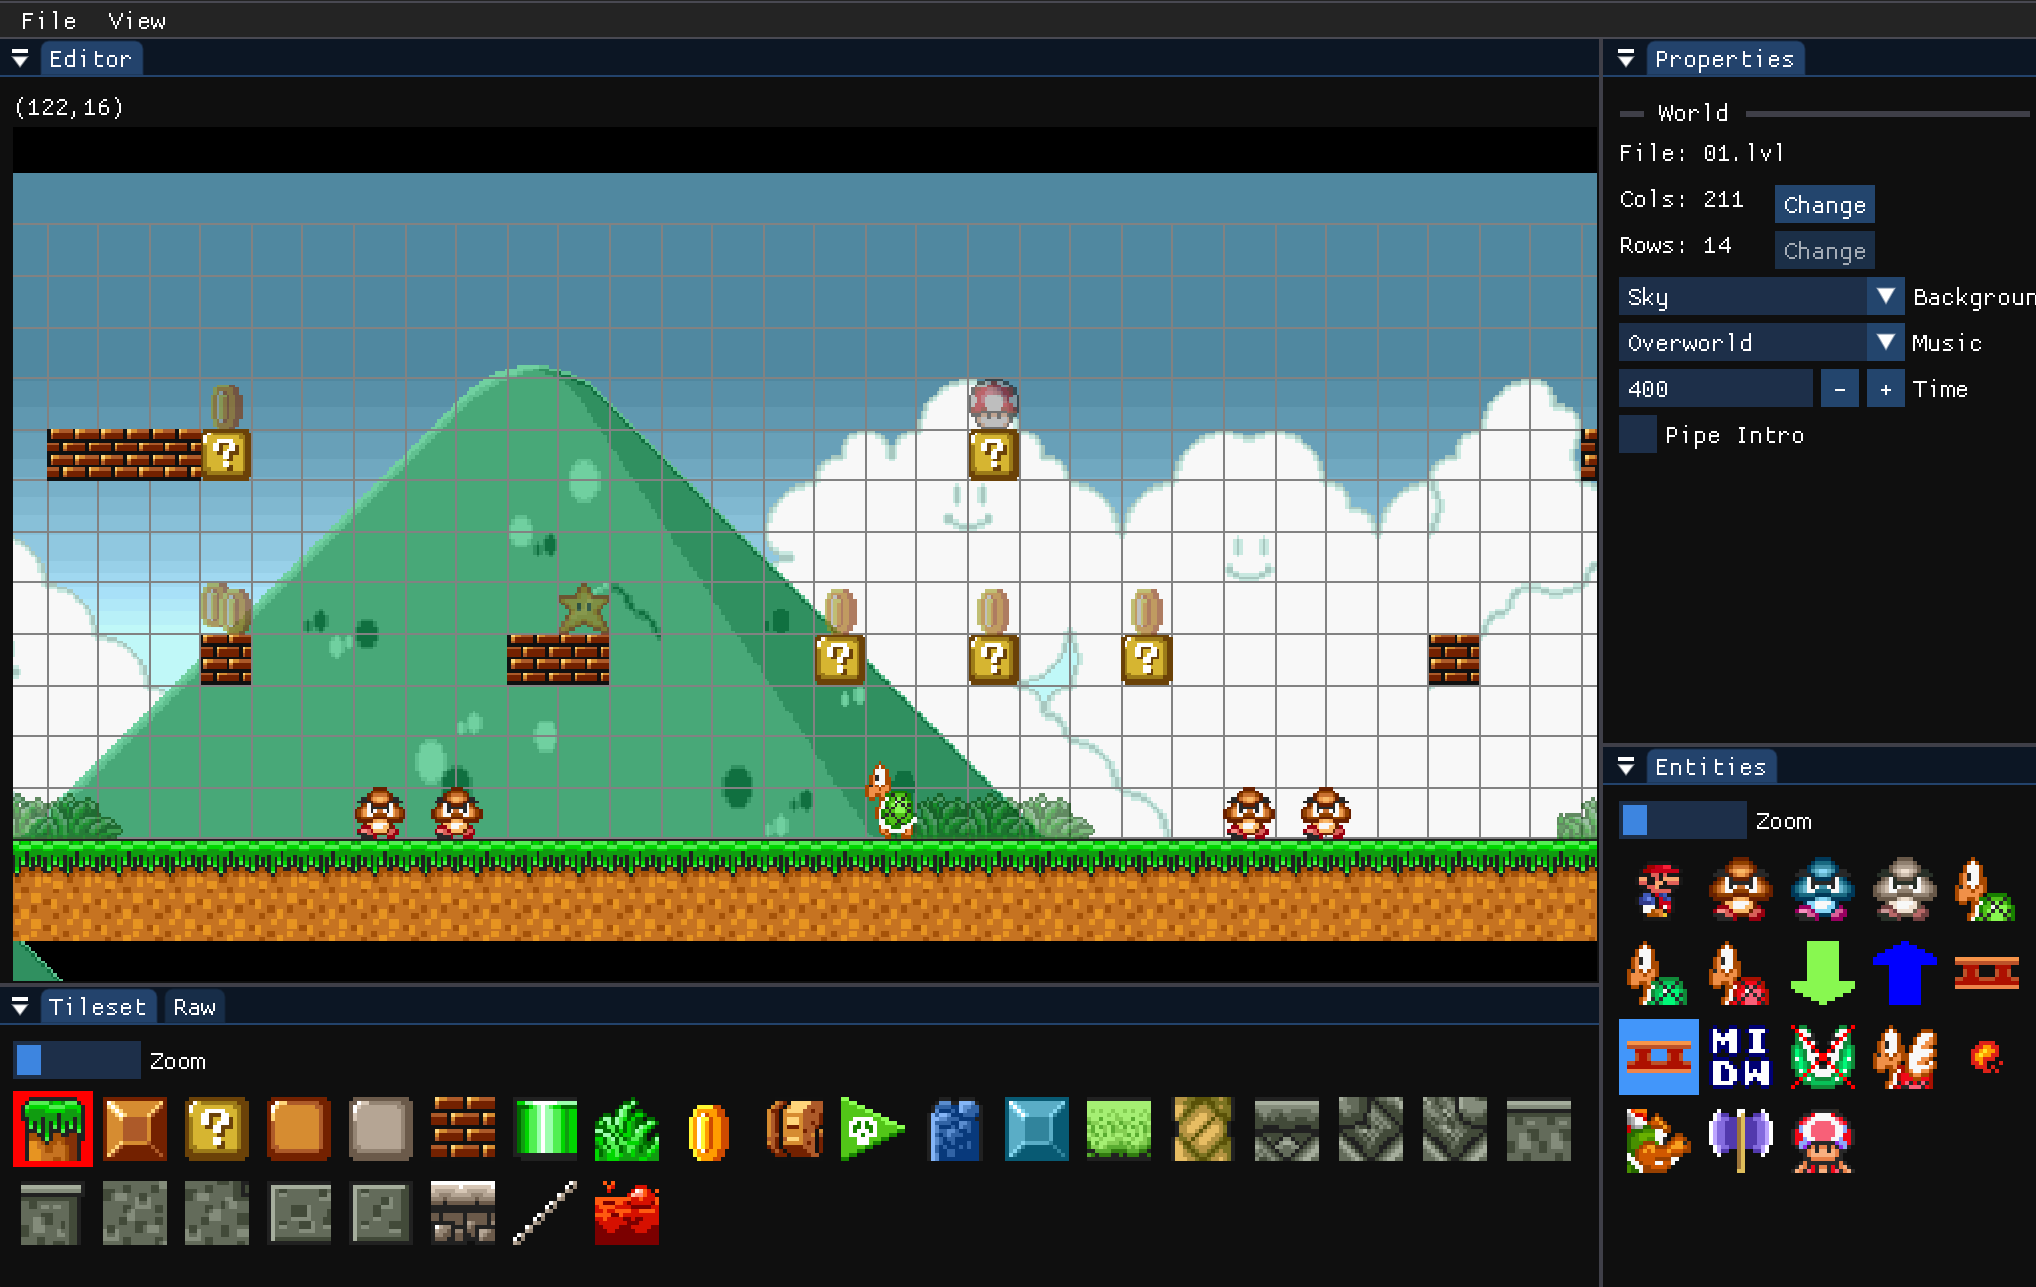Pick the crossed-out piranha plant entity
The image size is (2036, 1287).
coord(1822,1057)
